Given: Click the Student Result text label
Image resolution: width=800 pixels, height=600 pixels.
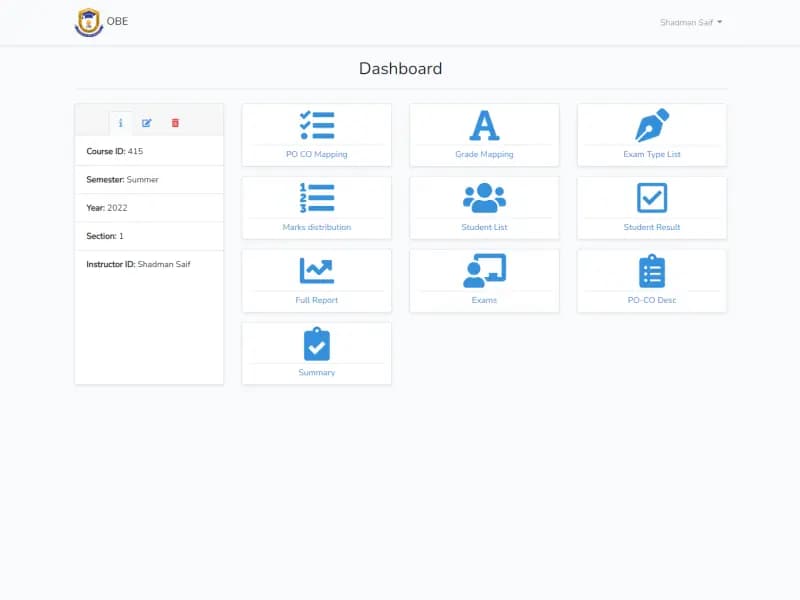Looking at the screenshot, I should tap(652, 227).
